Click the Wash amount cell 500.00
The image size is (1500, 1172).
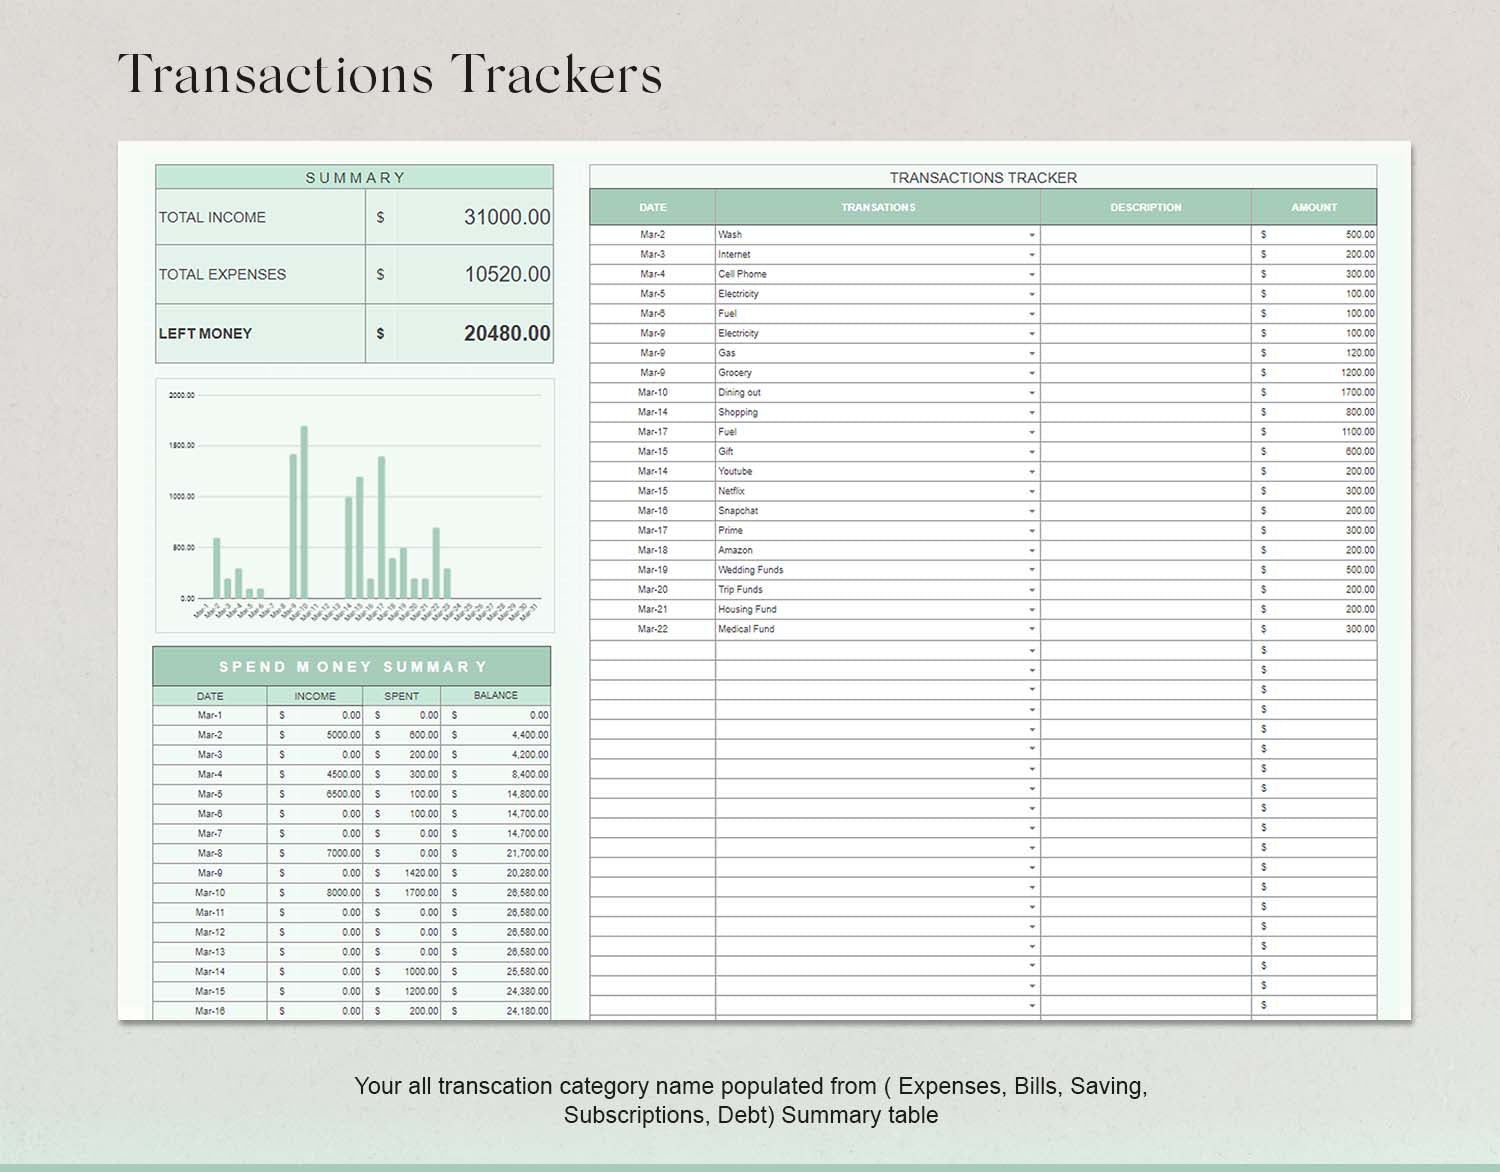tap(1314, 235)
